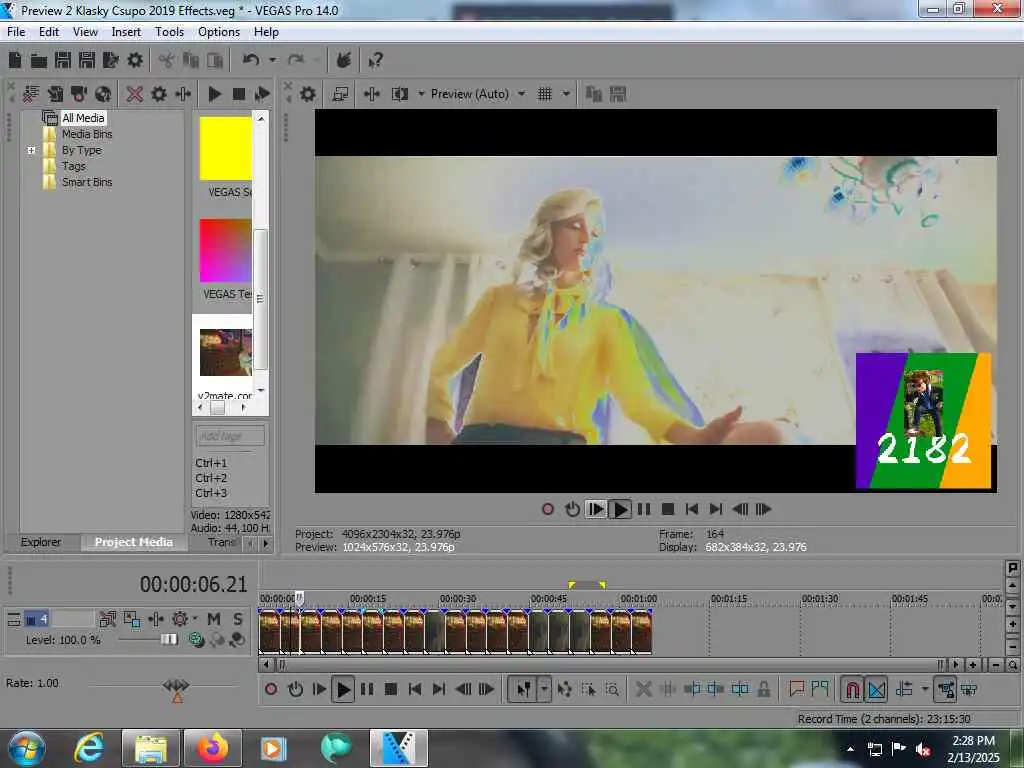Open the What's This help icon
This screenshot has width=1024, height=768.
coord(375,61)
